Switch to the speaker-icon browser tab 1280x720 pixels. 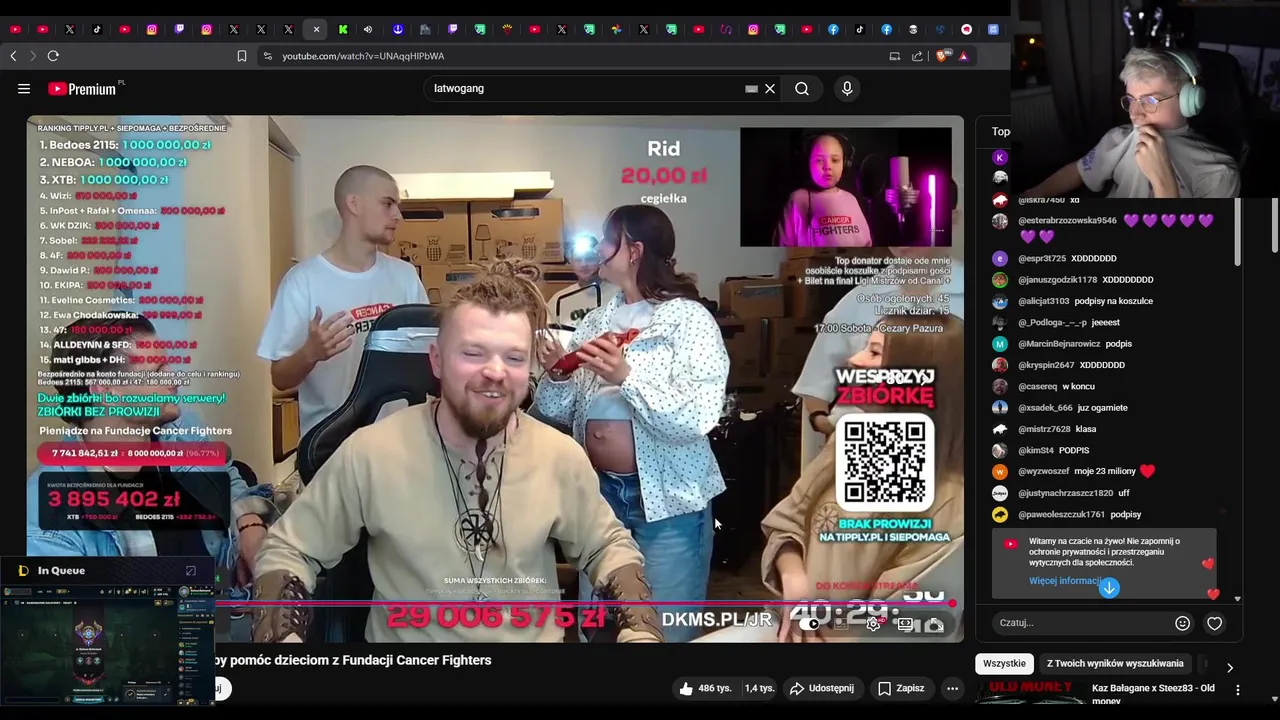tap(368, 30)
